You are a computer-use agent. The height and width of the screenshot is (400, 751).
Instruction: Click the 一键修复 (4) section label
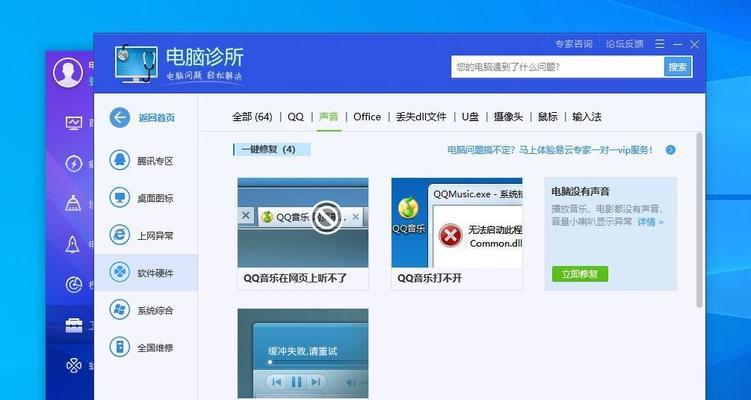[x=272, y=149]
